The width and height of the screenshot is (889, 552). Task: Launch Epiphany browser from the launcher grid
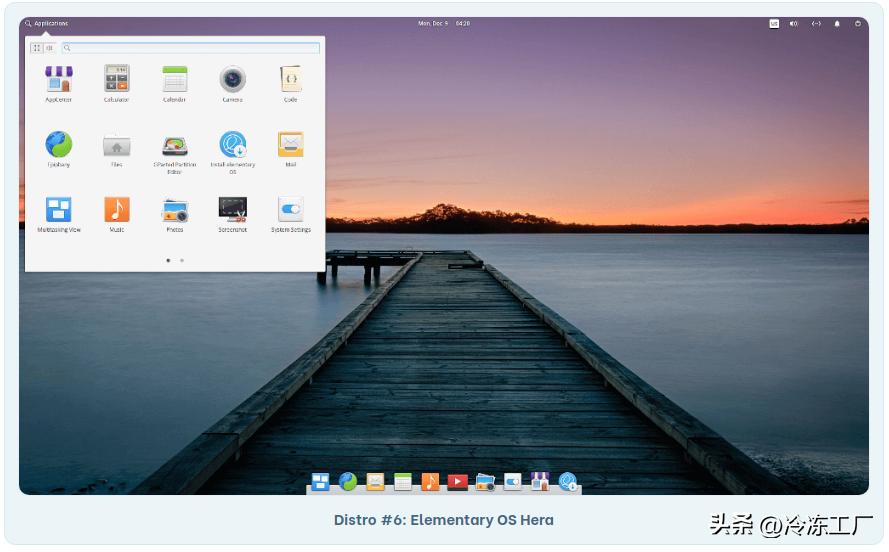pyautogui.click(x=59, y=148)
